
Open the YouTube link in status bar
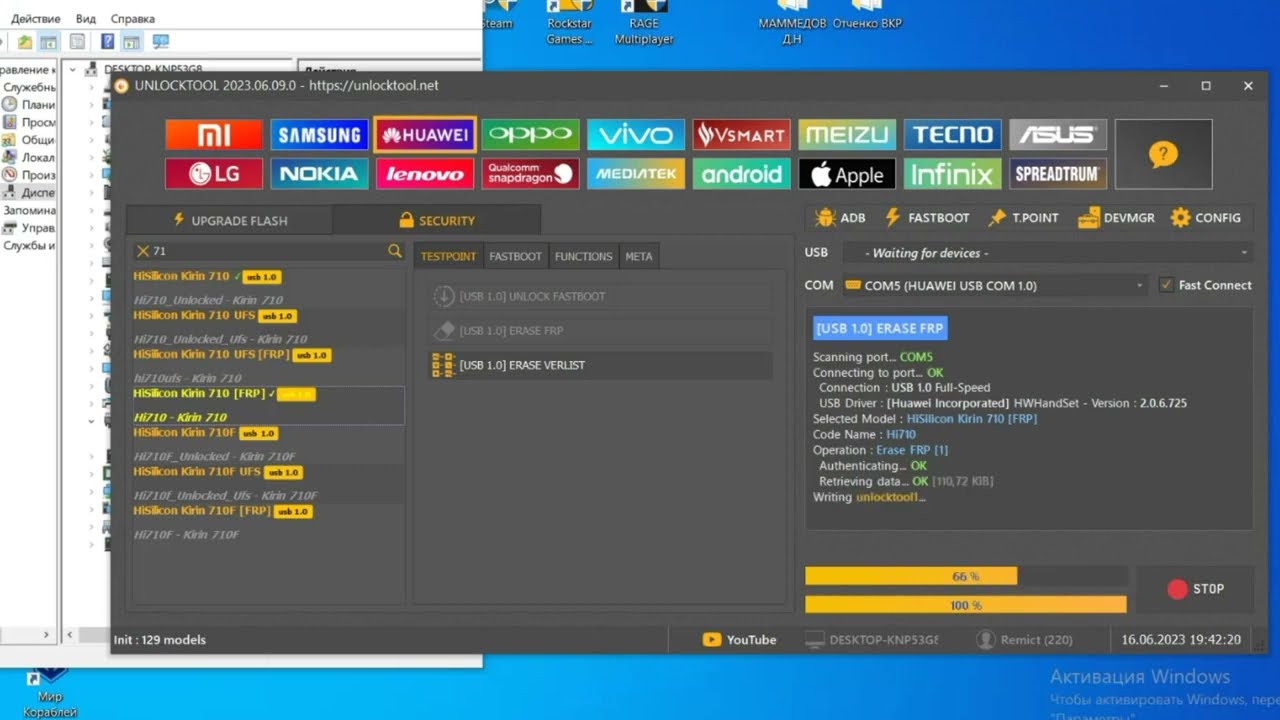[x=740, y=640]
